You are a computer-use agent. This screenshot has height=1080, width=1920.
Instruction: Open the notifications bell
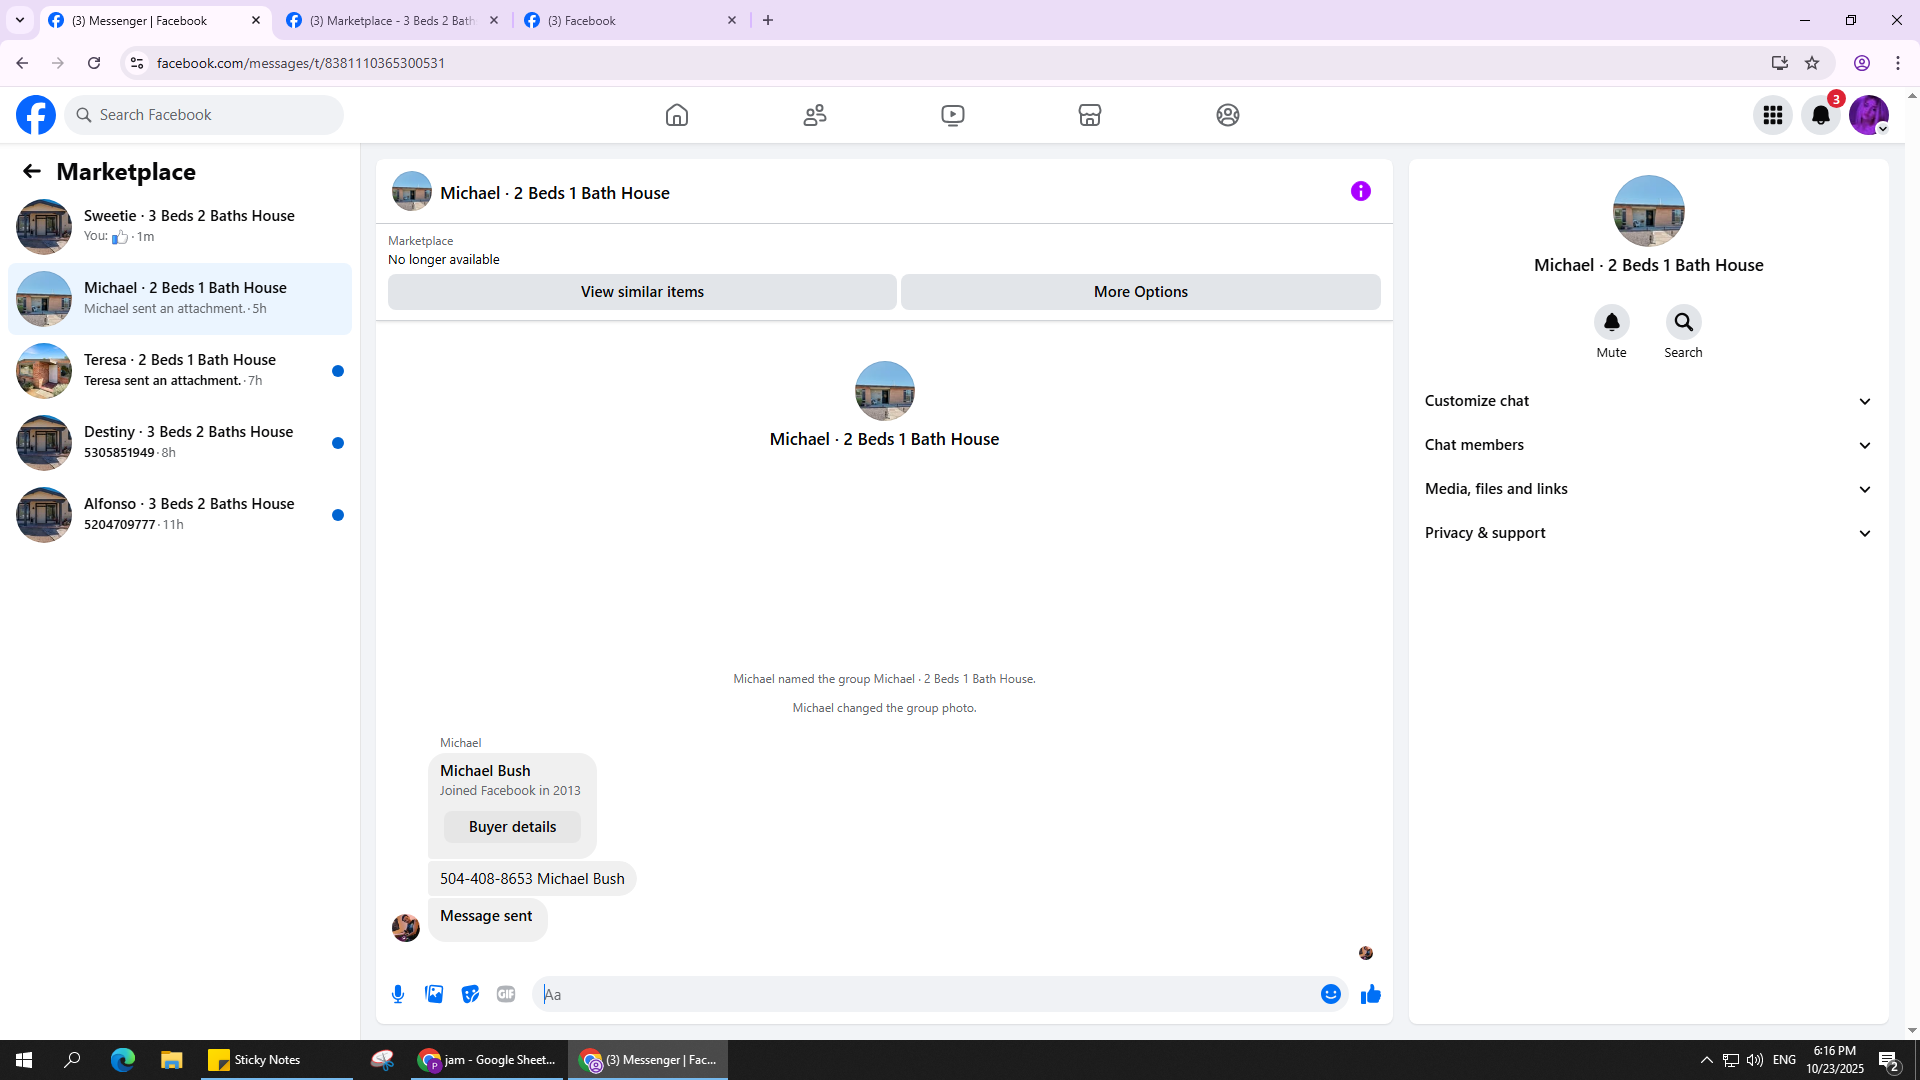[1821, 115]
